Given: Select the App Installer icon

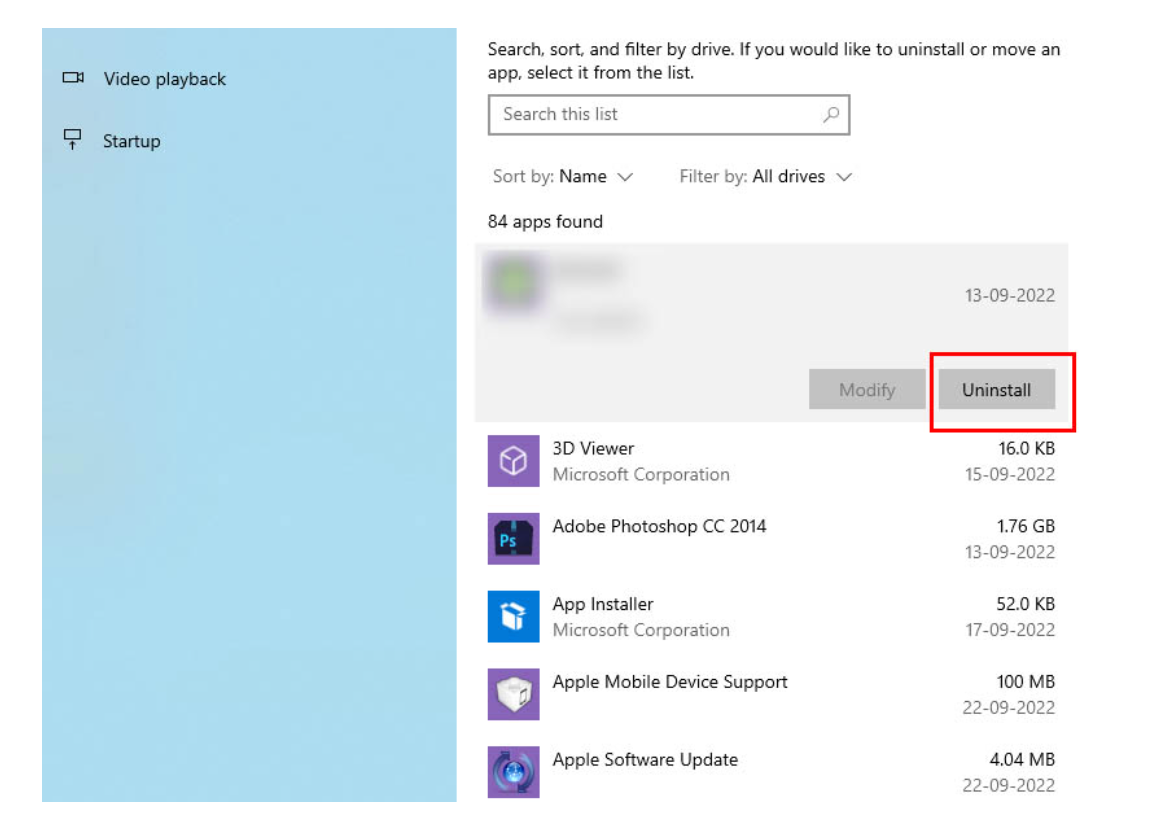Looking at the screenshot, I should pyautogui.click(x=513, y=616).
